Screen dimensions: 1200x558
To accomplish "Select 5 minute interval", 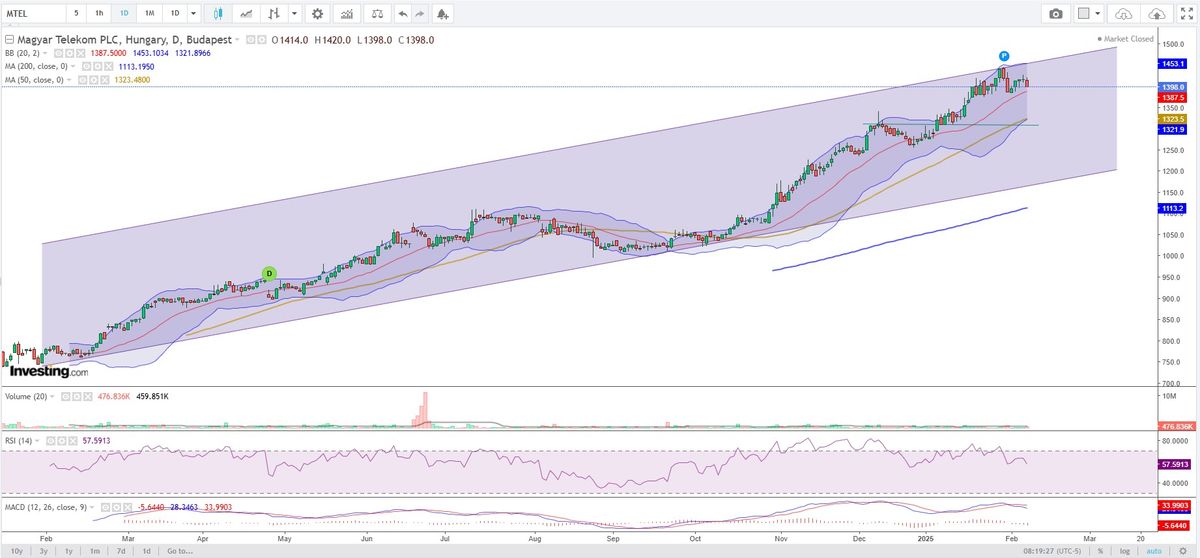I will [x=76, y=14].
